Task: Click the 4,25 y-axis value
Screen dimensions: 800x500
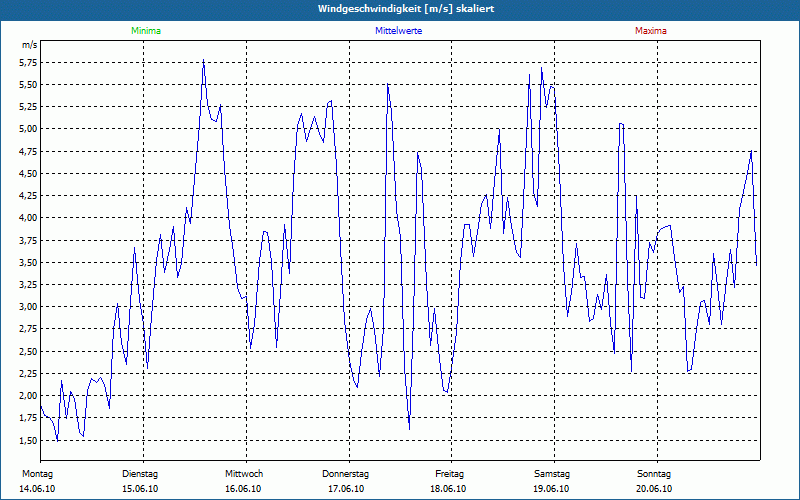Action: tap(29, 196)
